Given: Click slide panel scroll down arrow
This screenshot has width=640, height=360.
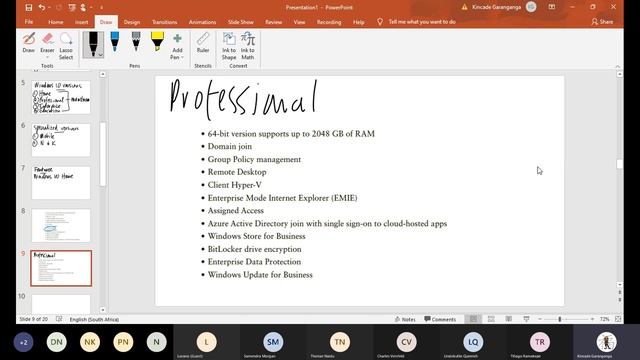Looking at the screenshot, I should tap(102, 310).
